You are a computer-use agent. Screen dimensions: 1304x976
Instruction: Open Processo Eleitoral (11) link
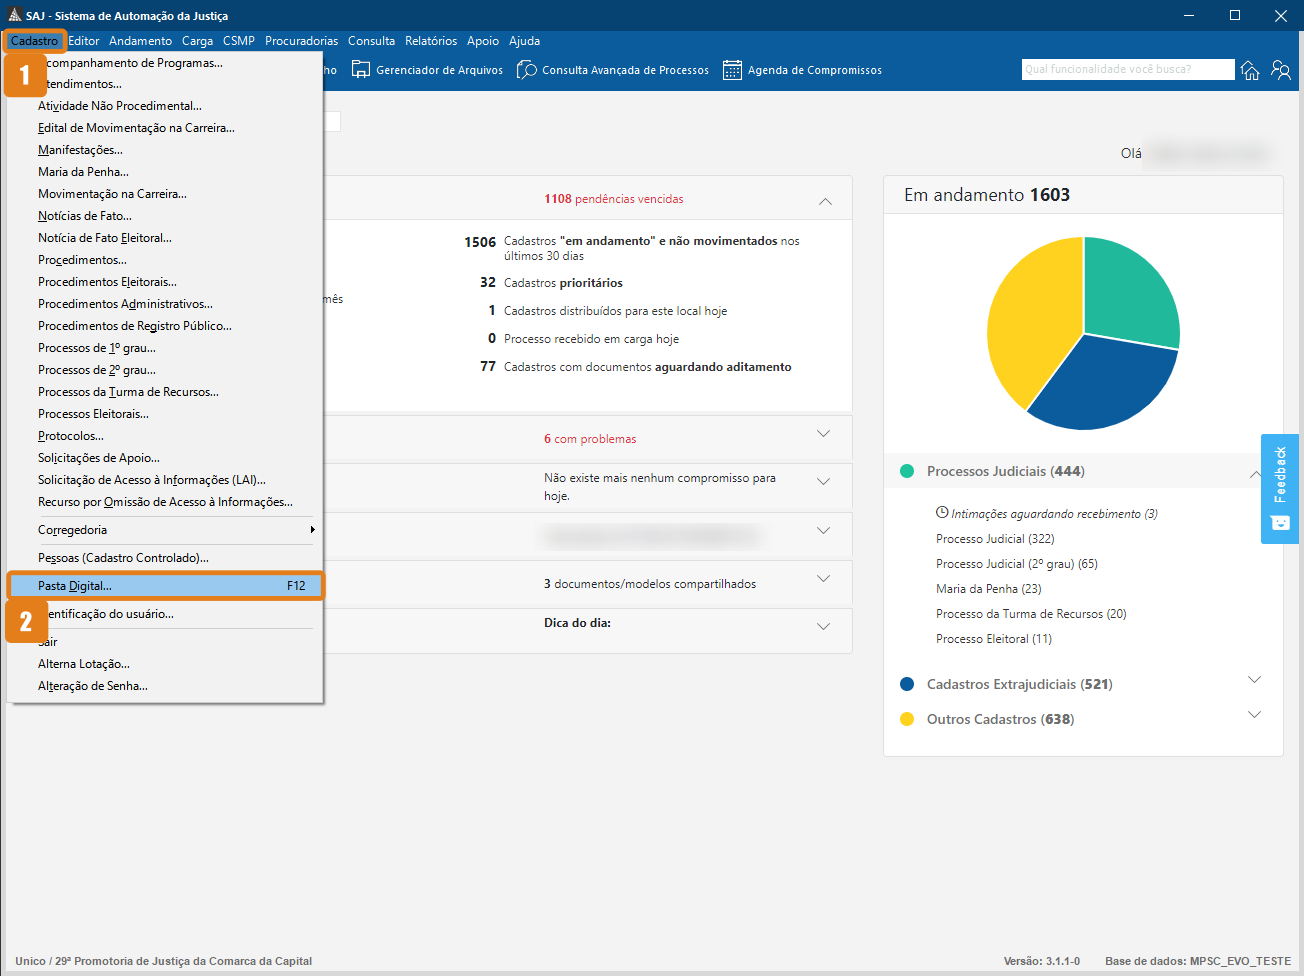point(994,639)
